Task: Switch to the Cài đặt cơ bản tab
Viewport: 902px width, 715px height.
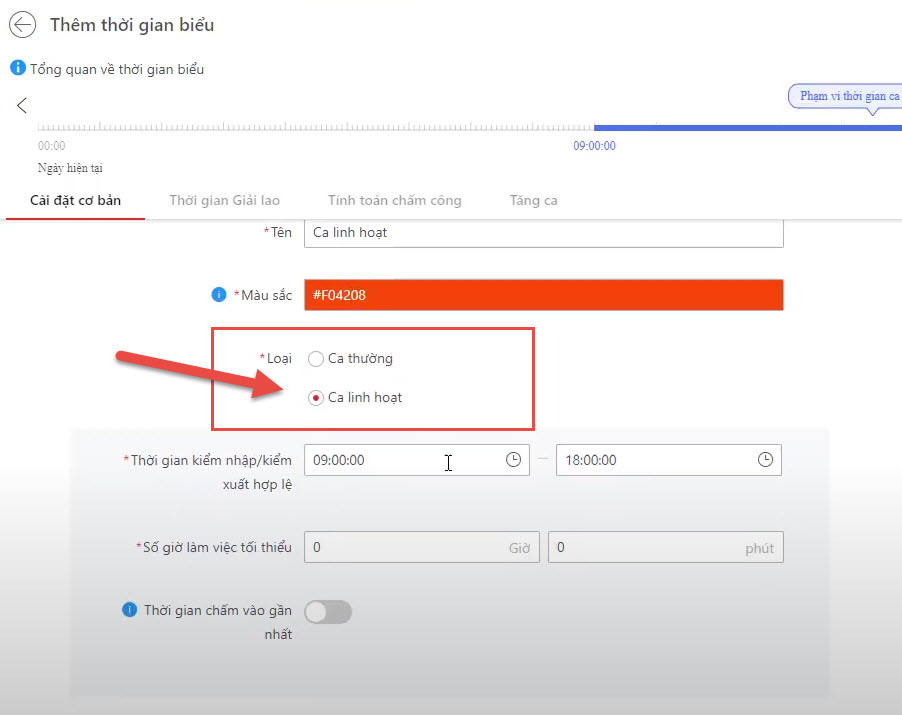Action: pyautogui.click(x=75, y=200)
